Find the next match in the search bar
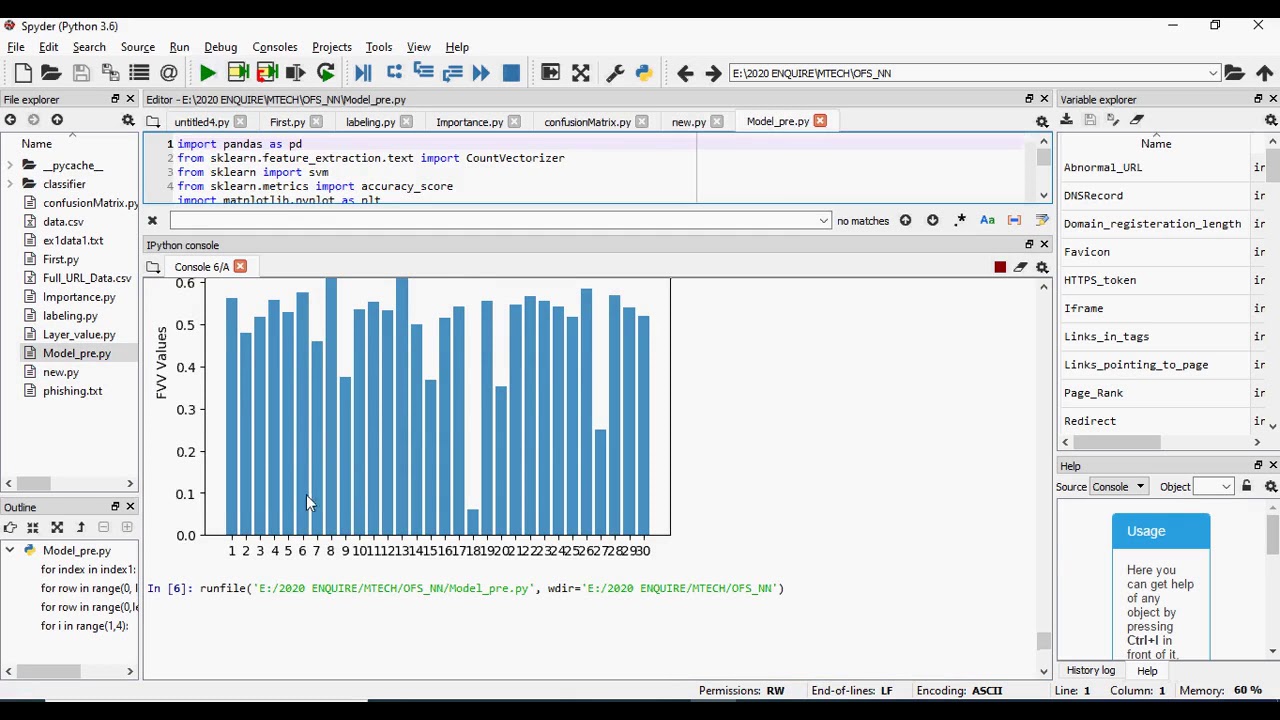1280x720 pixels. click(932, 220)
